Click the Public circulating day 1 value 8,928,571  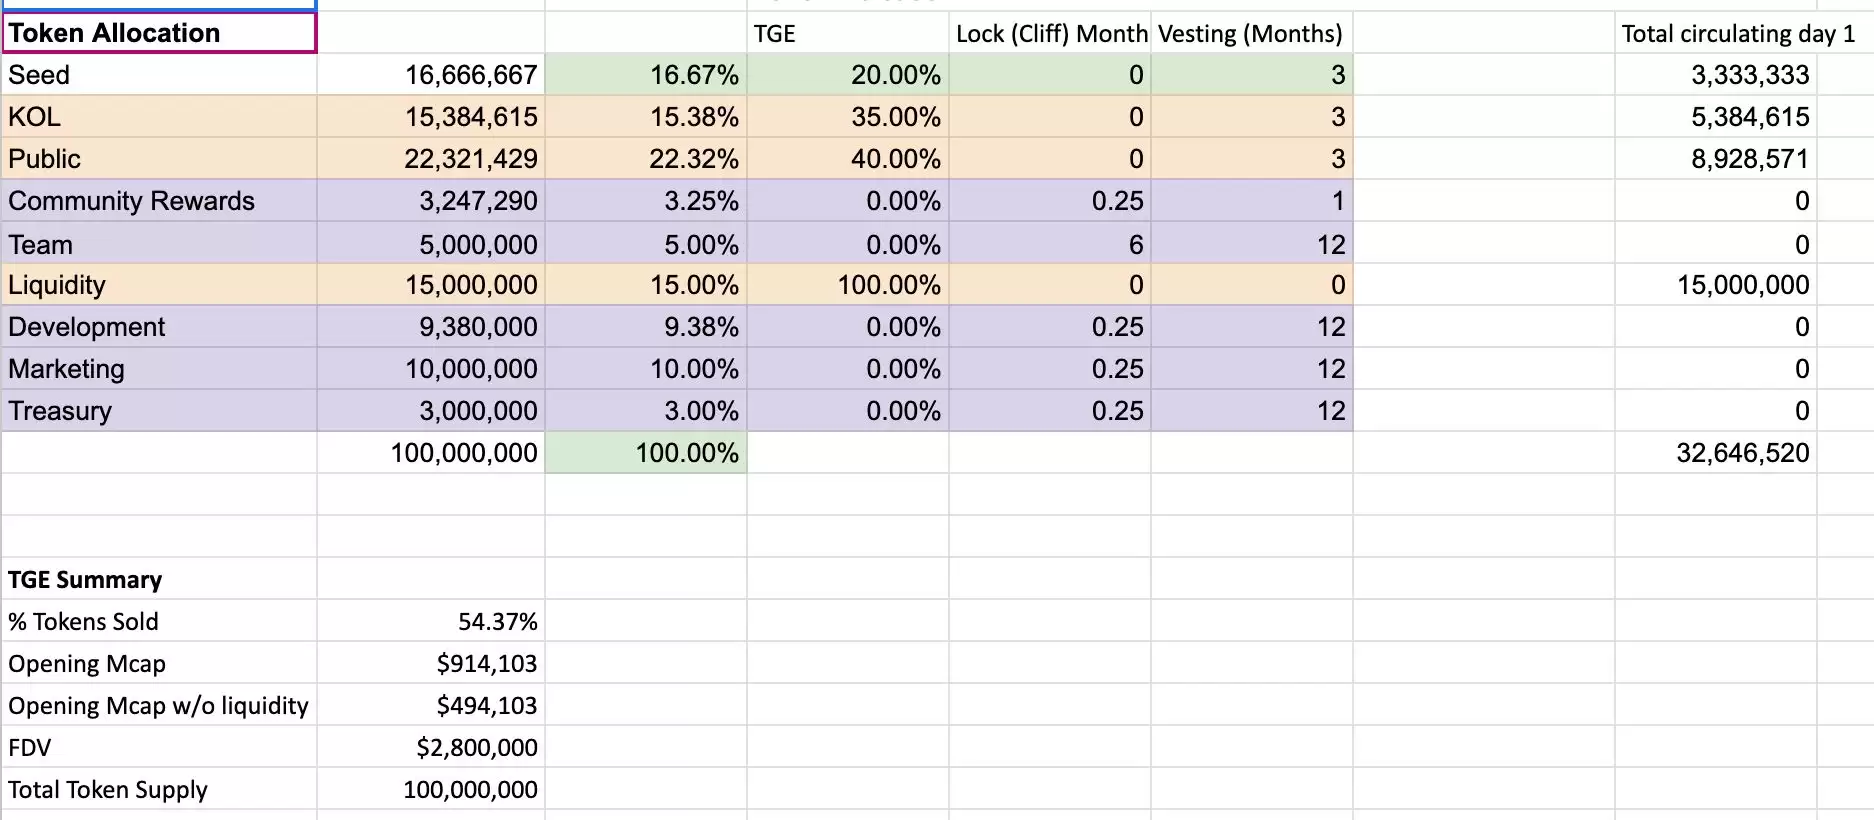click(x=1716, y=159)
